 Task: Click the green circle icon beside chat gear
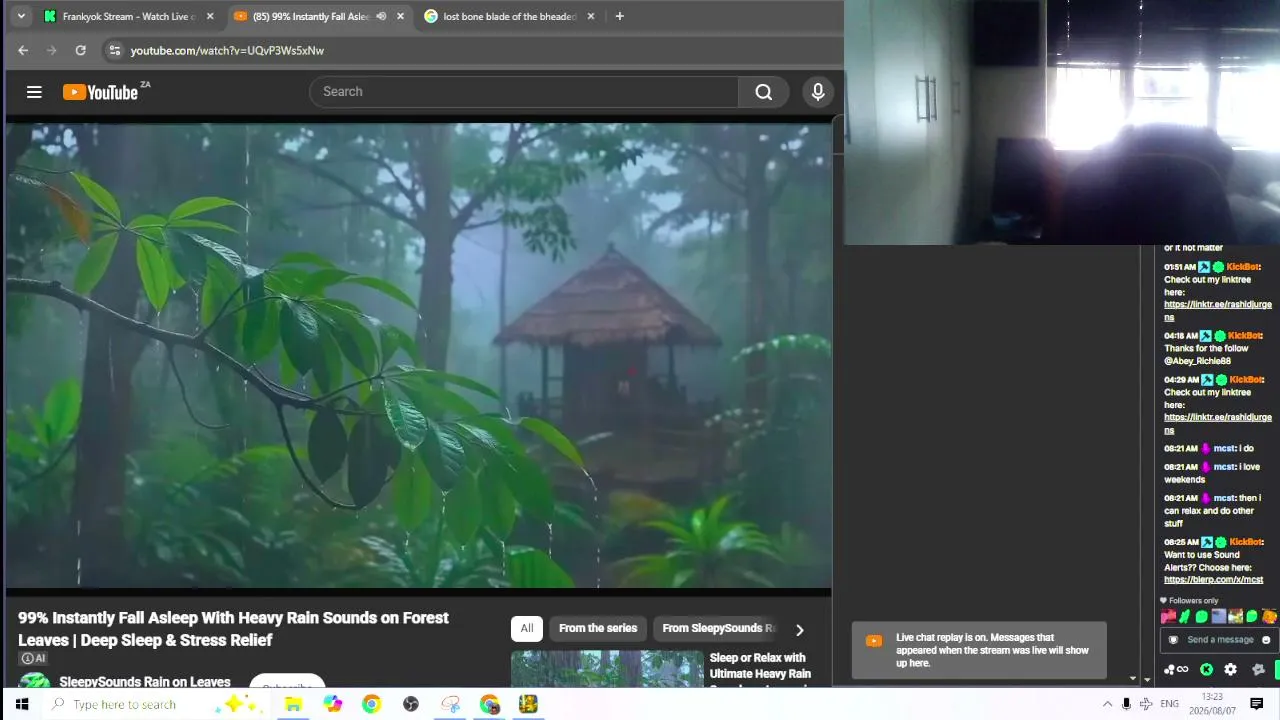pos(1207,670)
